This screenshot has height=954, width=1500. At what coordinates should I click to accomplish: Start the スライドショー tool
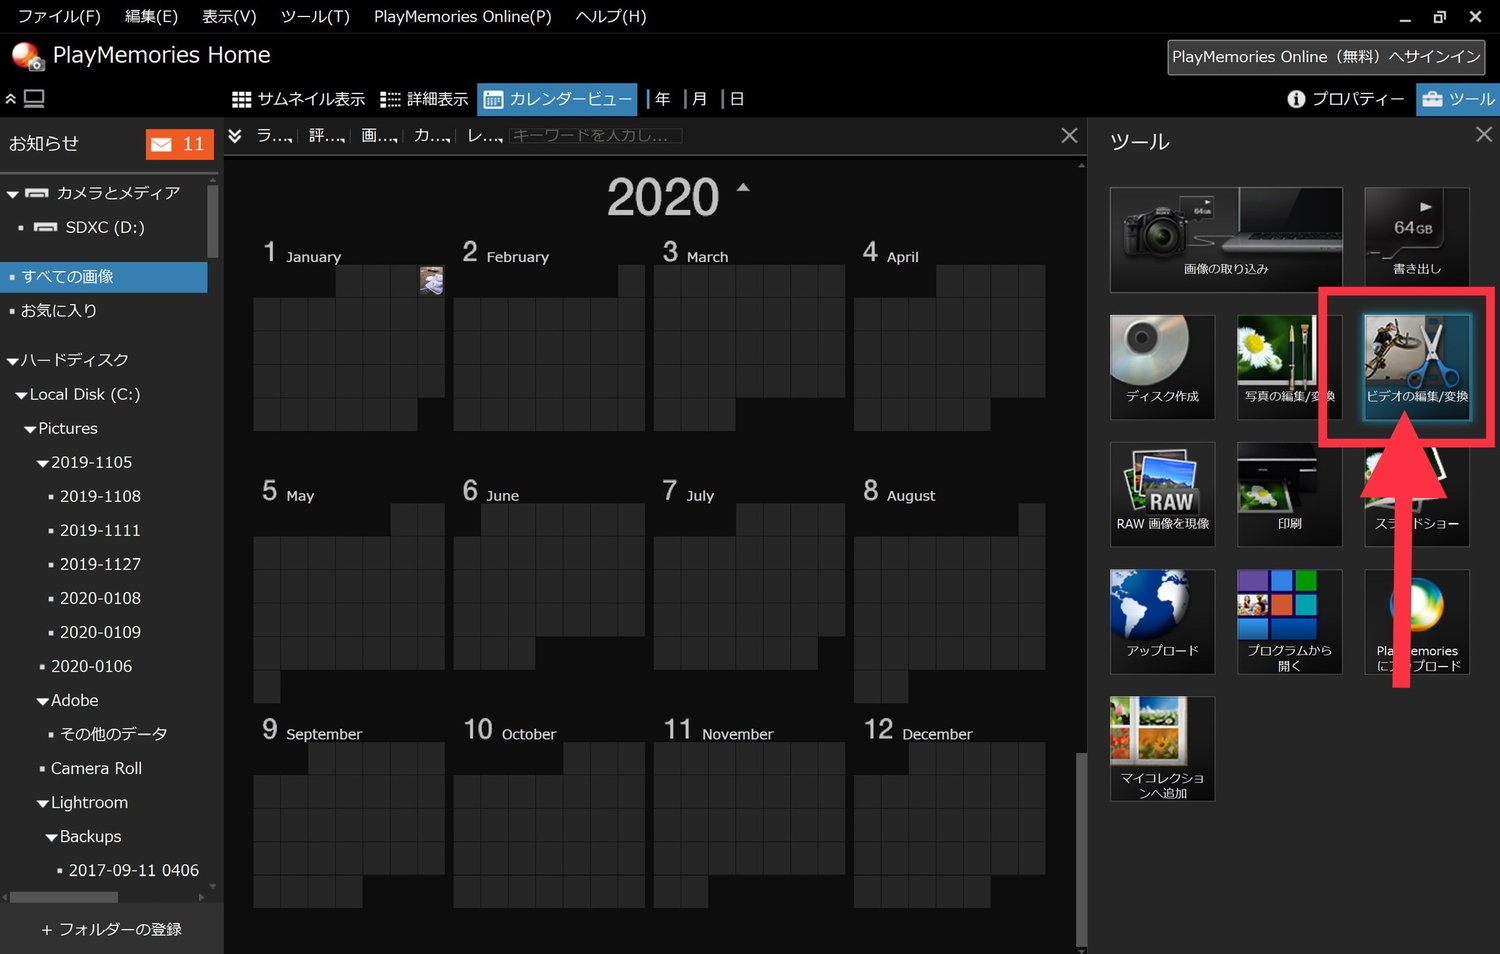[x=1417, y=494]
